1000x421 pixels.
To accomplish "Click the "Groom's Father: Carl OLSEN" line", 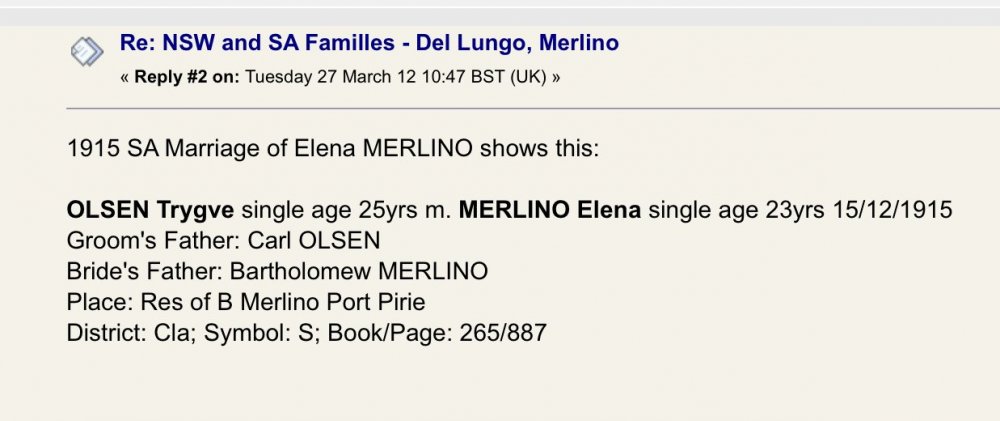I will coord(223,240).
